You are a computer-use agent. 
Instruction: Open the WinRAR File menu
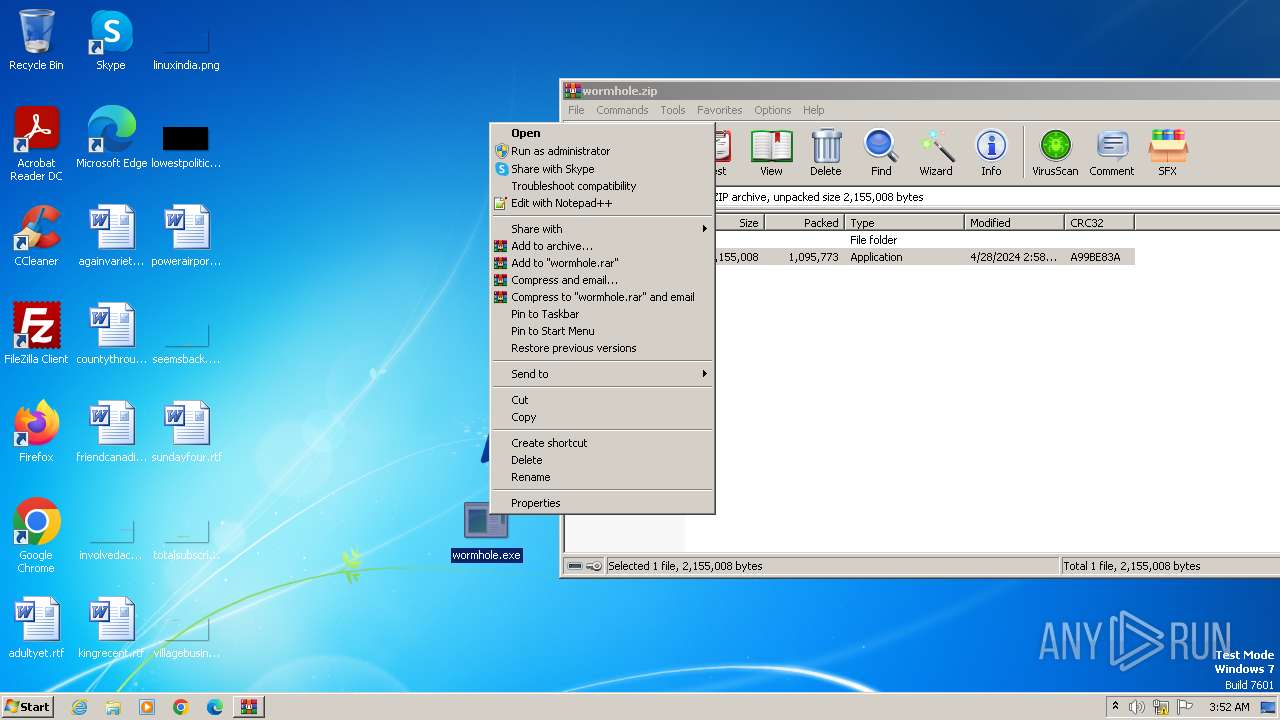point(576,110)
